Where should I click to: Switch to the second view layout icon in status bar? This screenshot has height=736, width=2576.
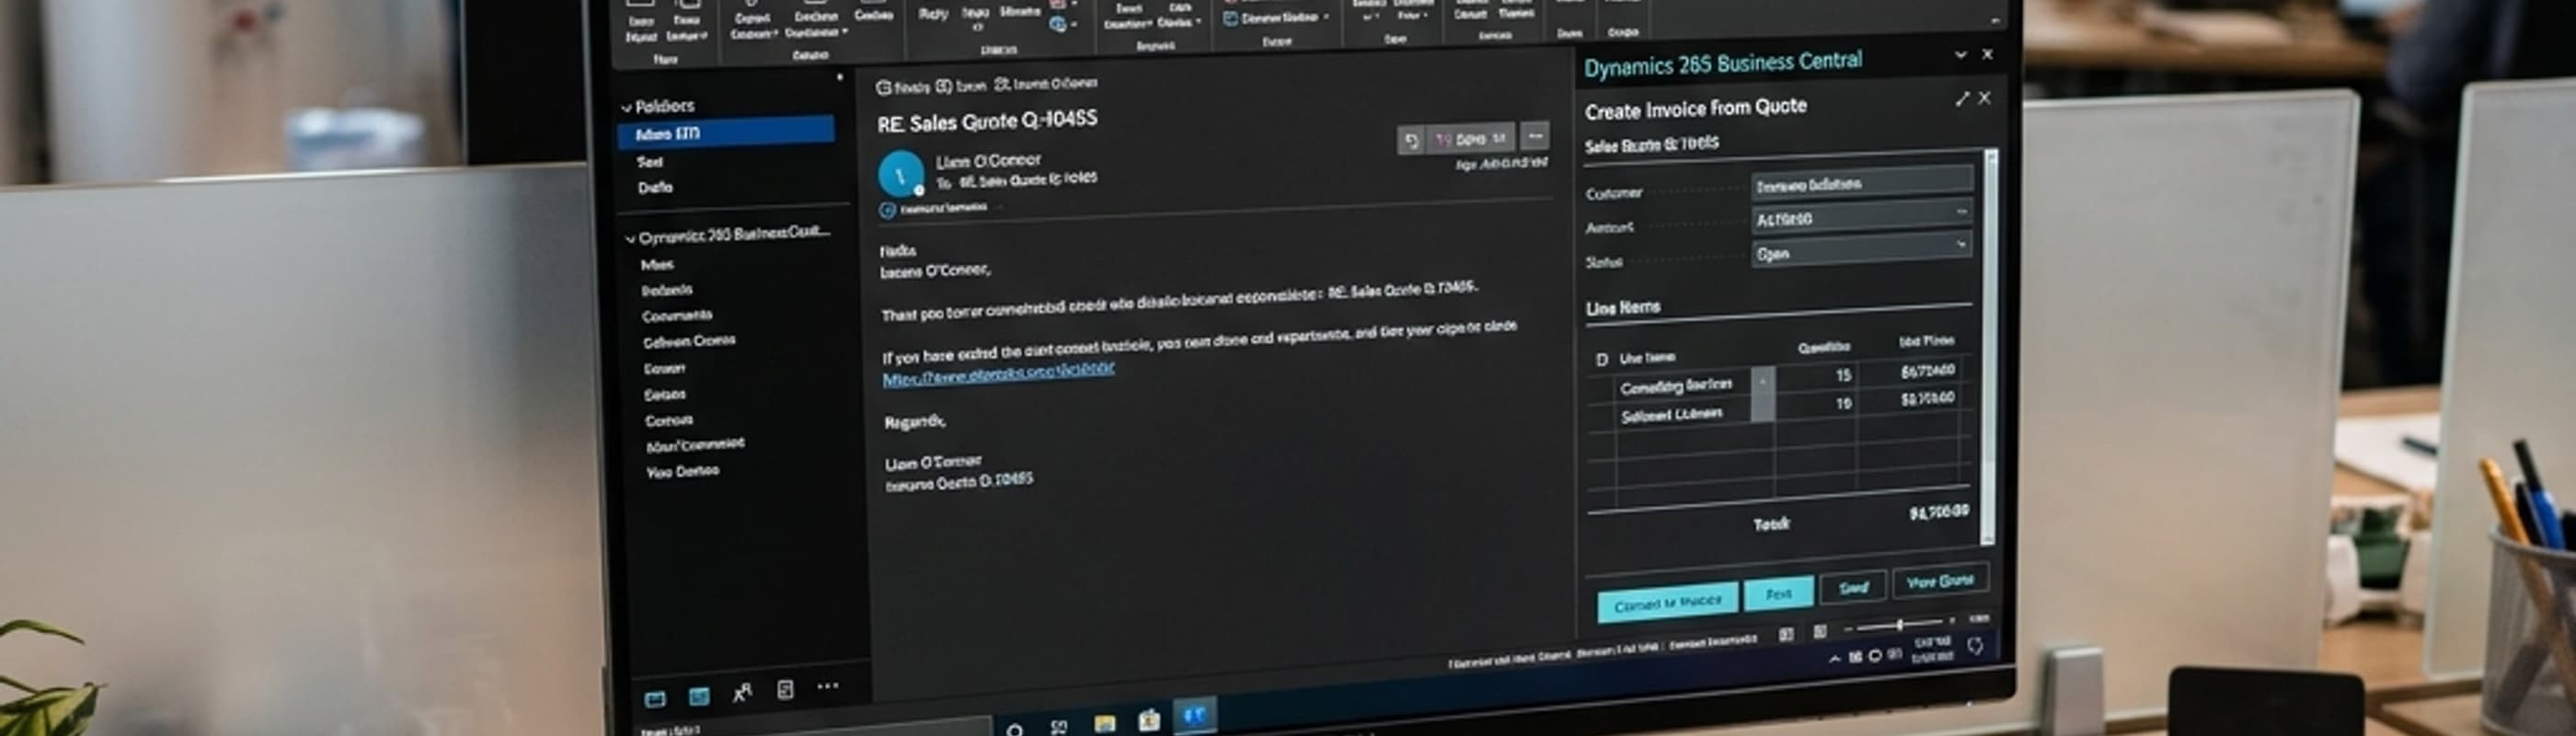pos(1820,631)
